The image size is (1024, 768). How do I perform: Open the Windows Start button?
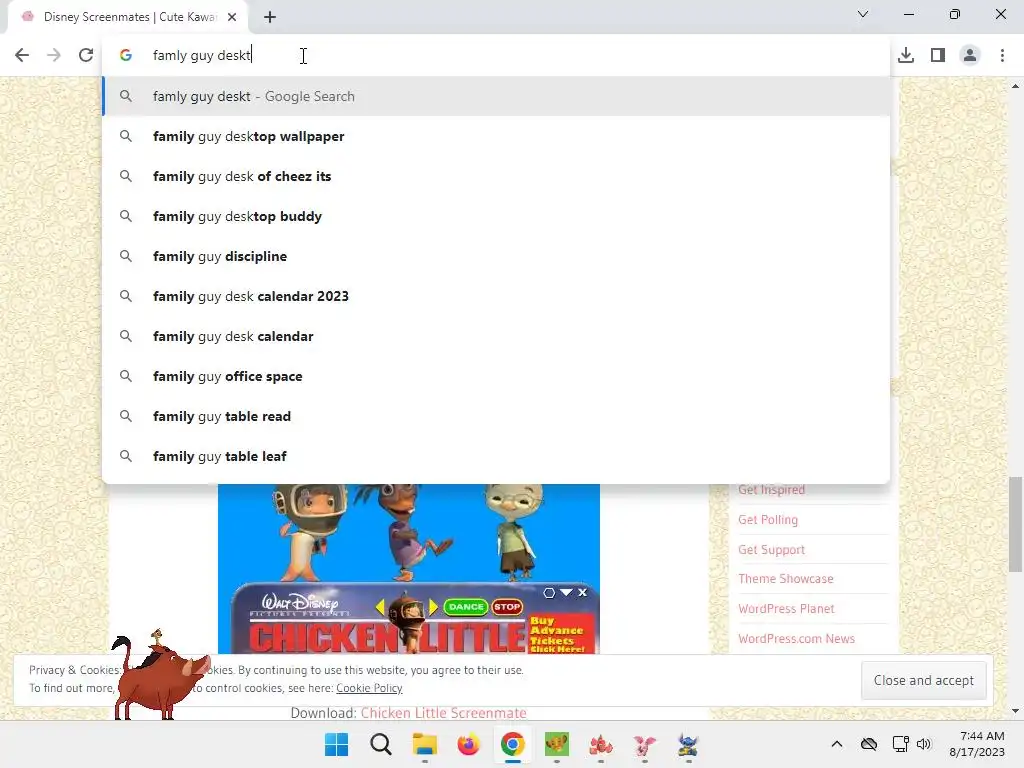(x=336, y=744)
